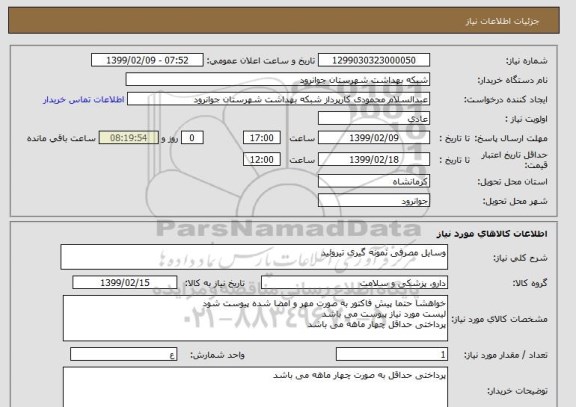Click the response deadline date 1399/02/09
576x407 pixels.
pyautogui.click(x=374, y=138)
